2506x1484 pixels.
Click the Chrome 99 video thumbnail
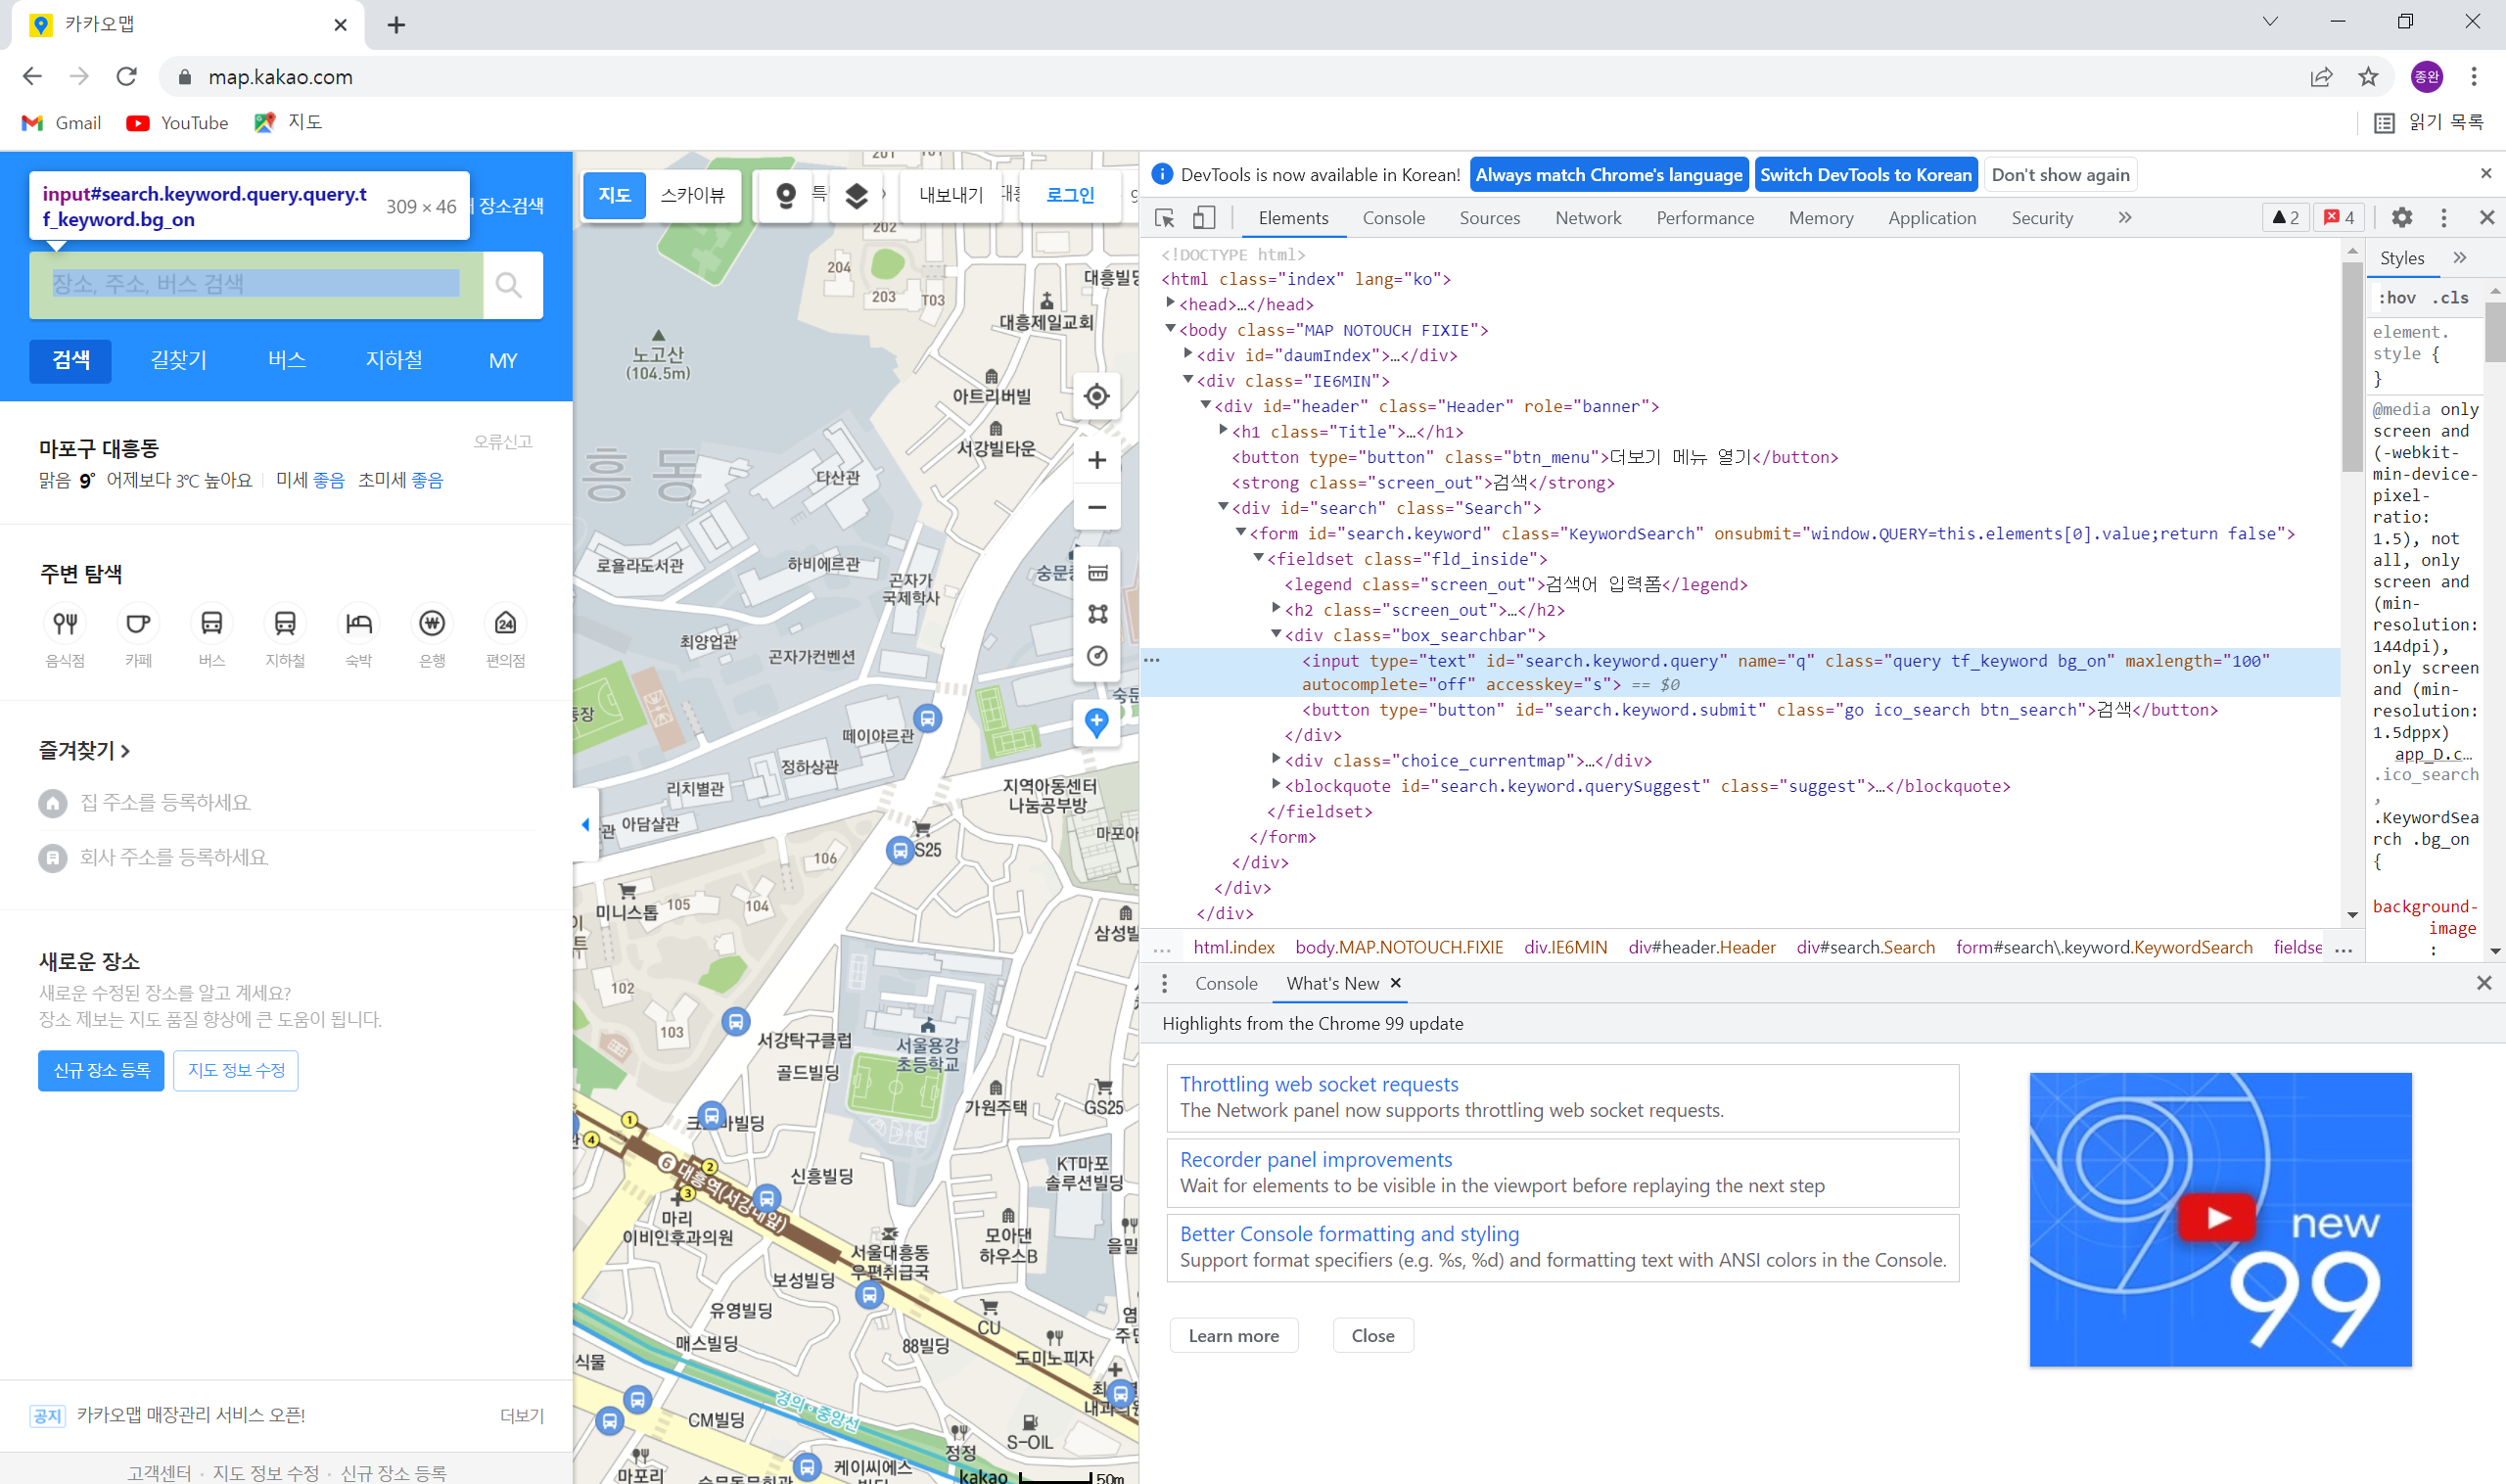coord(2219,1219)
